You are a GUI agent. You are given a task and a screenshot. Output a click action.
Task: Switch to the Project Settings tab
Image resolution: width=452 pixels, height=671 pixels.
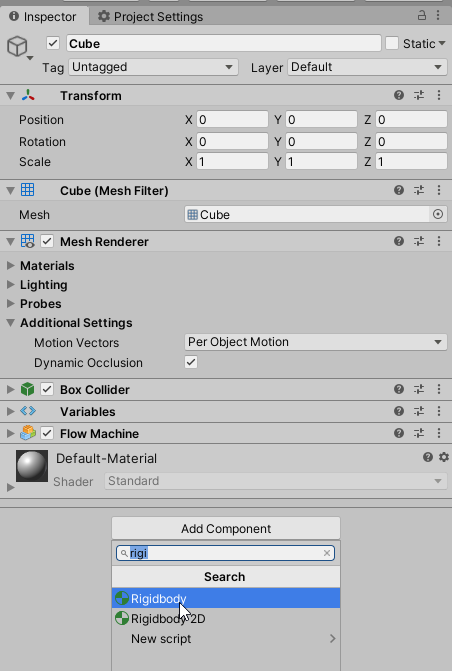click(x=150, y=17)
